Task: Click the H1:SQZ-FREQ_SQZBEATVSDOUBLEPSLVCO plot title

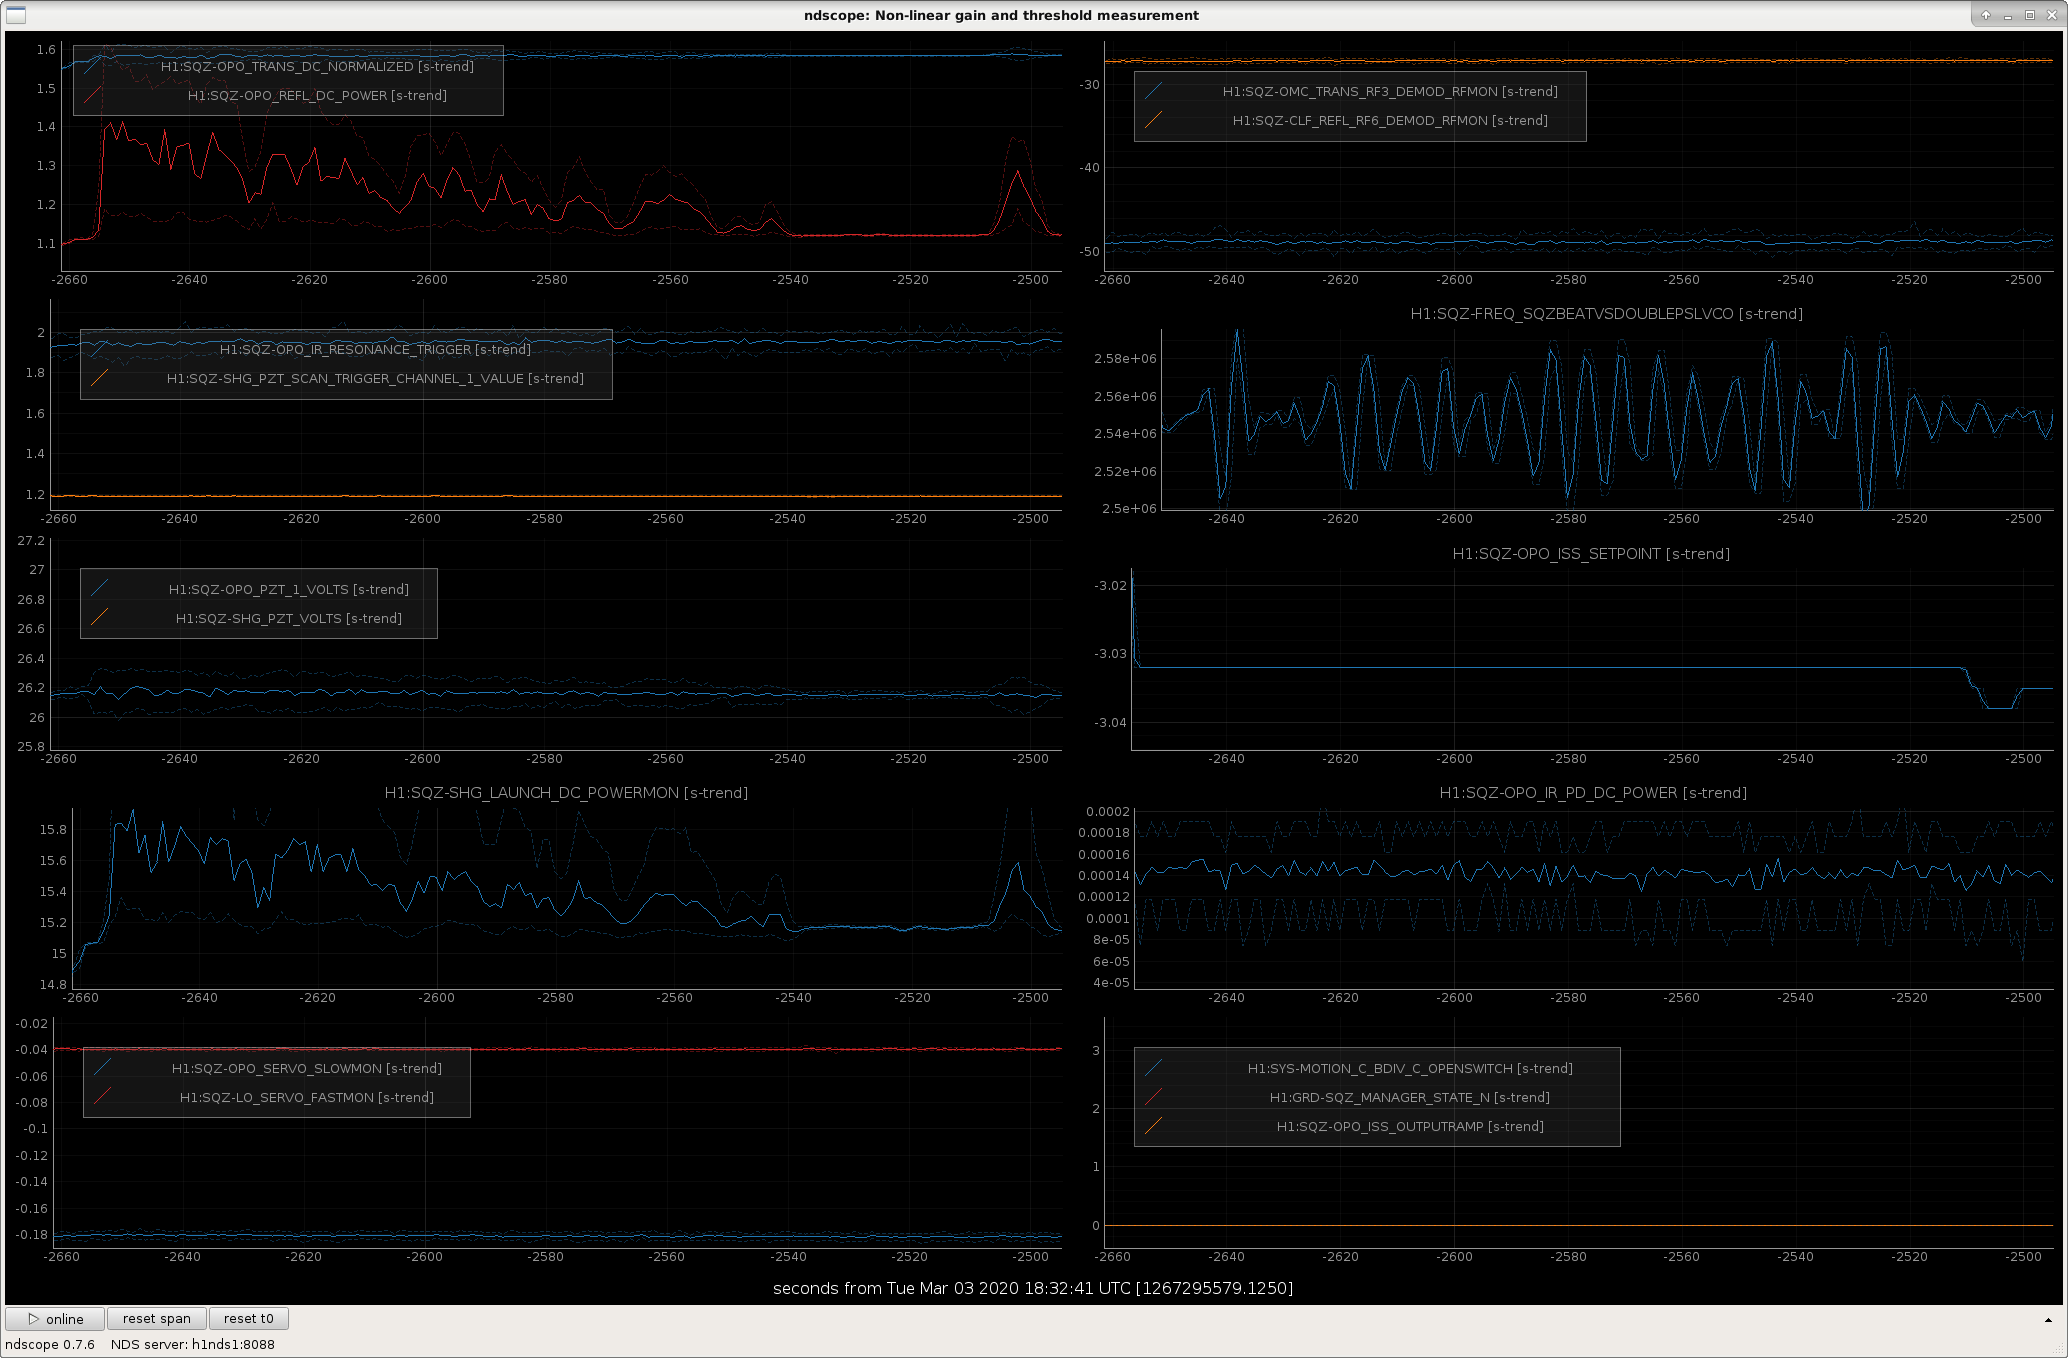Action: (x=1606, y=313)
